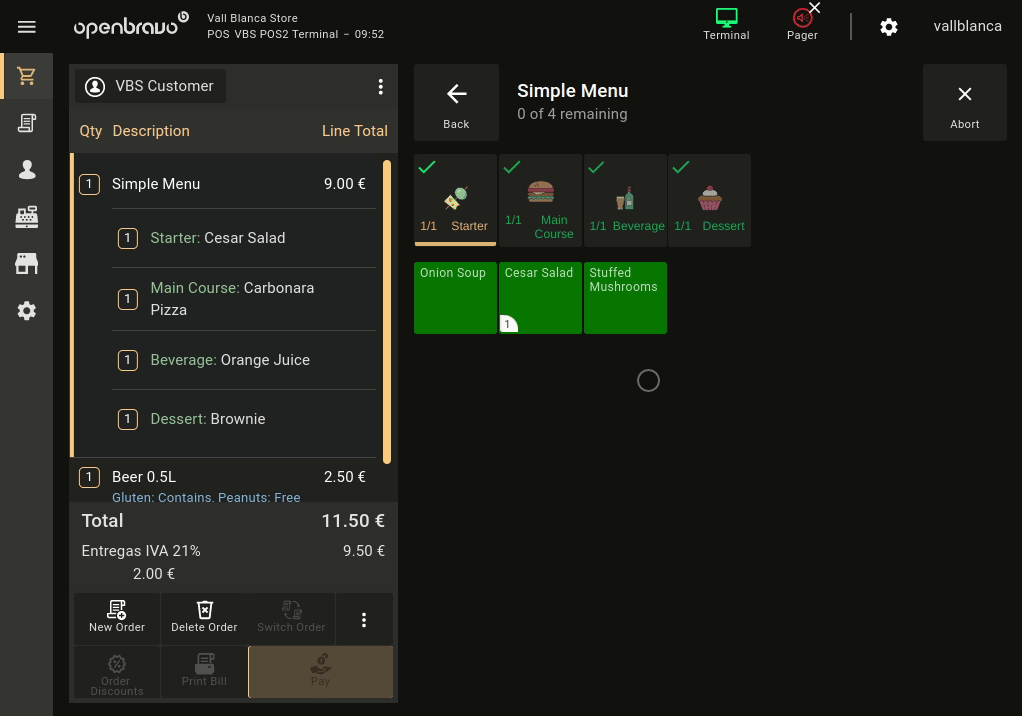This screenshot has width=1022, height=716.
Task: Select the shopping cart sidebar icon
Action: coord(27,76)
